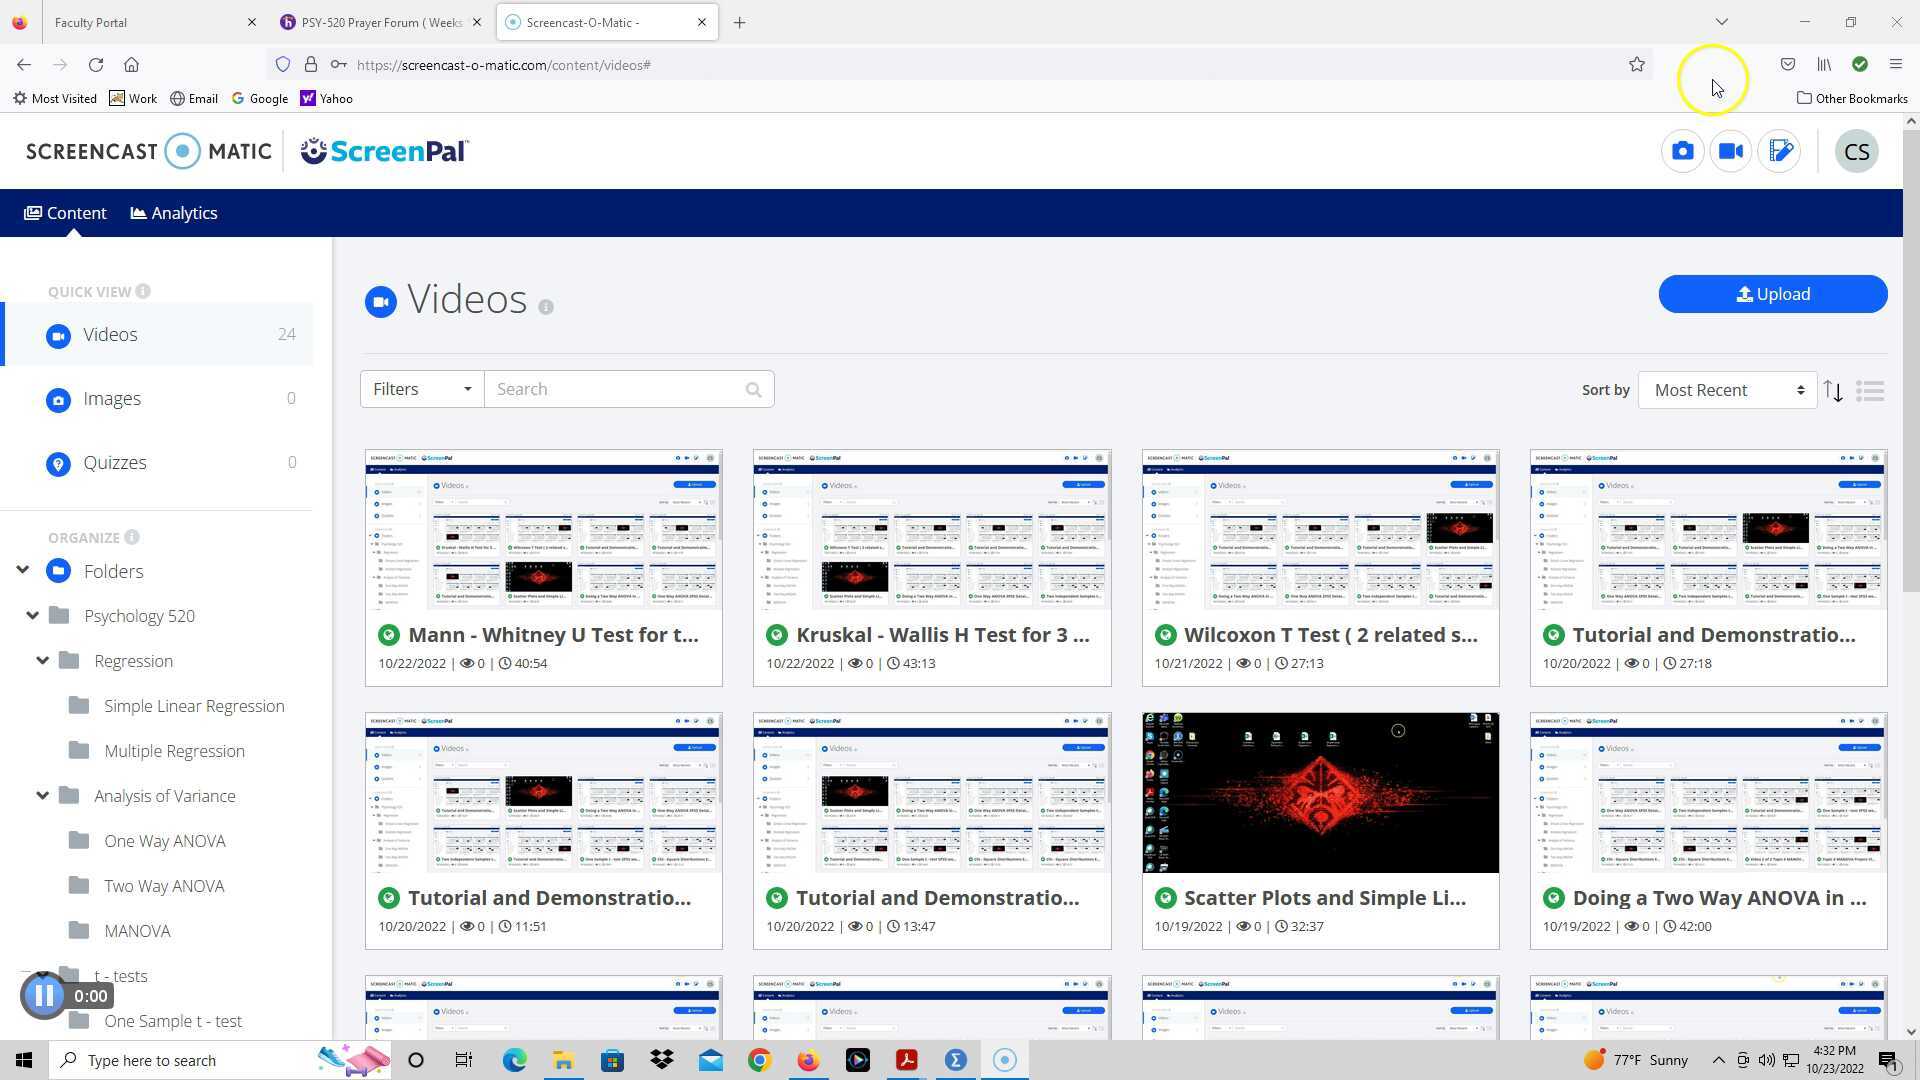Click the screenshot camera icon in header

[x=1682, y=151]
